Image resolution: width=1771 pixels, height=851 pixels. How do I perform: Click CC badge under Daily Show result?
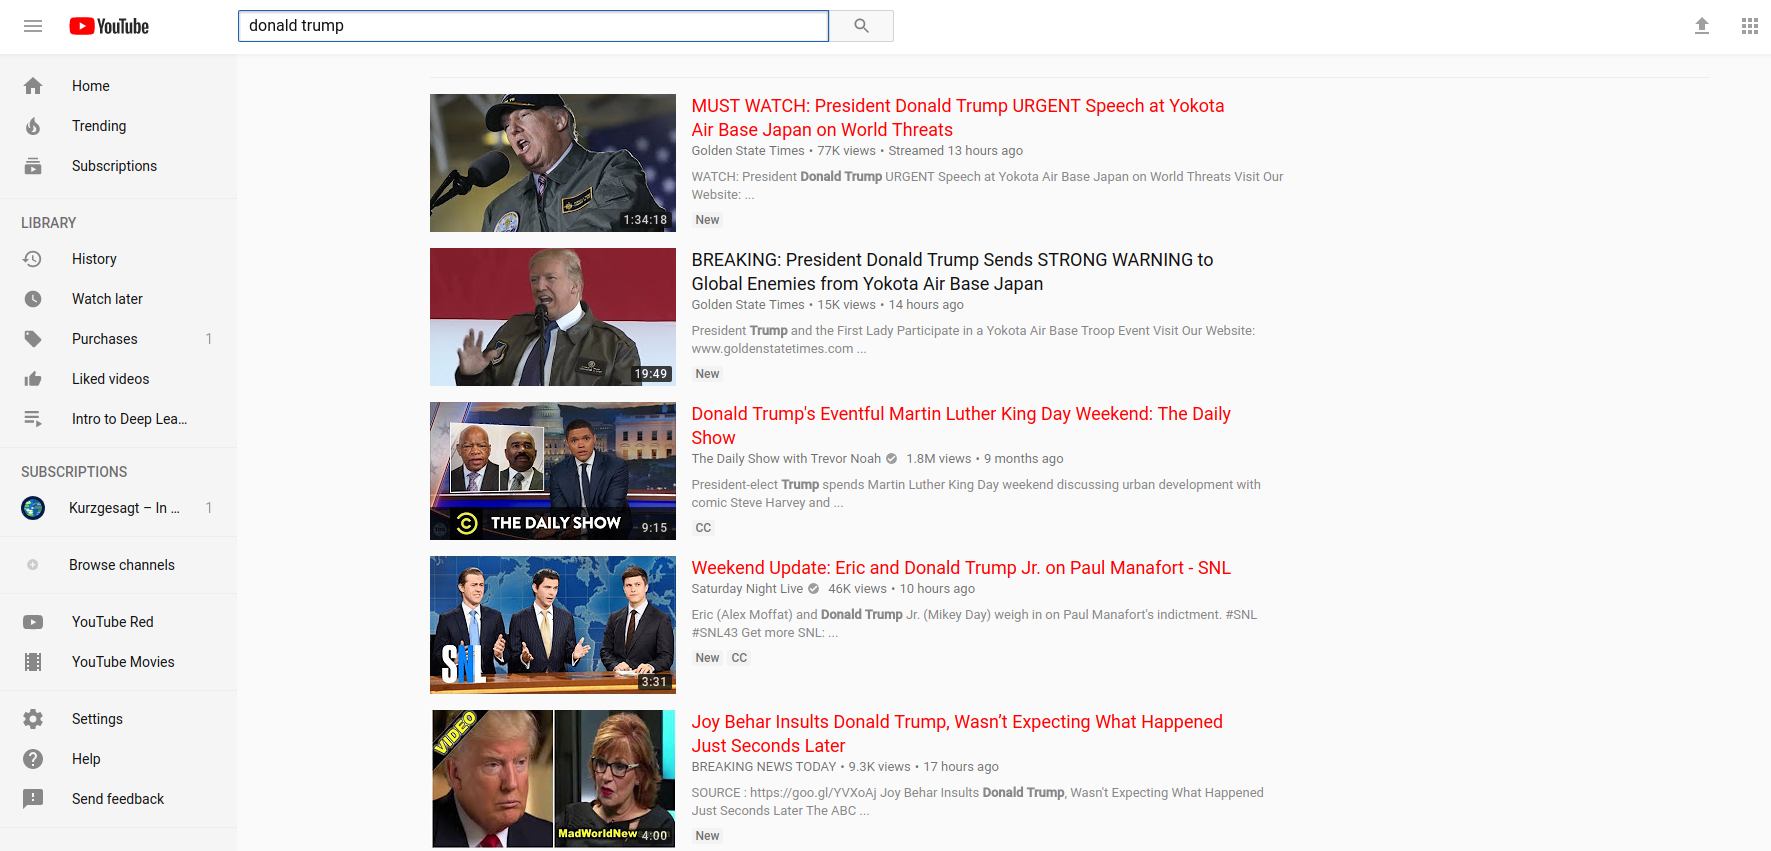[703, 528]
